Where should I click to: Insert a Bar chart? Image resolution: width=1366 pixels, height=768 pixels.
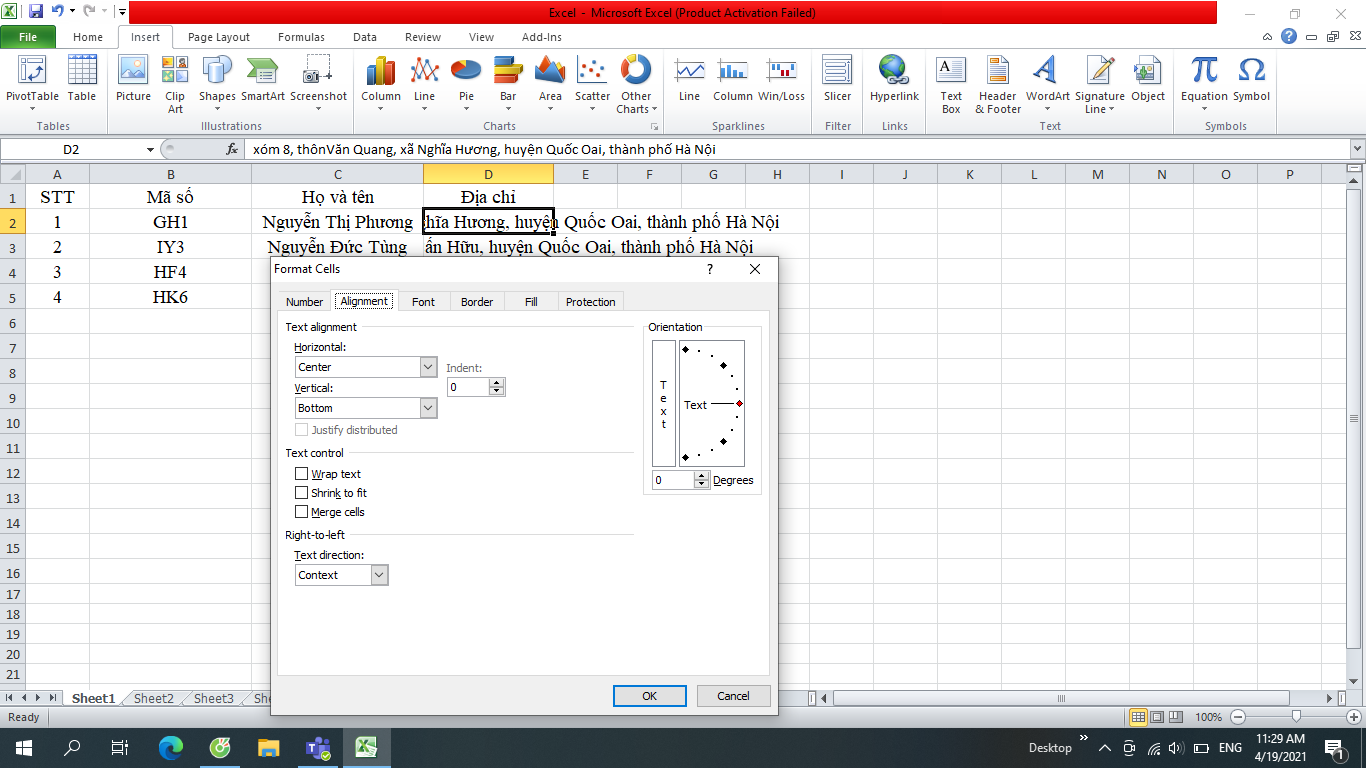508,85
